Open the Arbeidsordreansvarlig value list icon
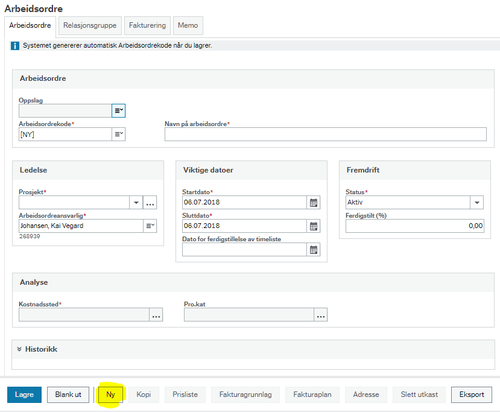Screen dimensions: 500x412 [x=150, y=226]
